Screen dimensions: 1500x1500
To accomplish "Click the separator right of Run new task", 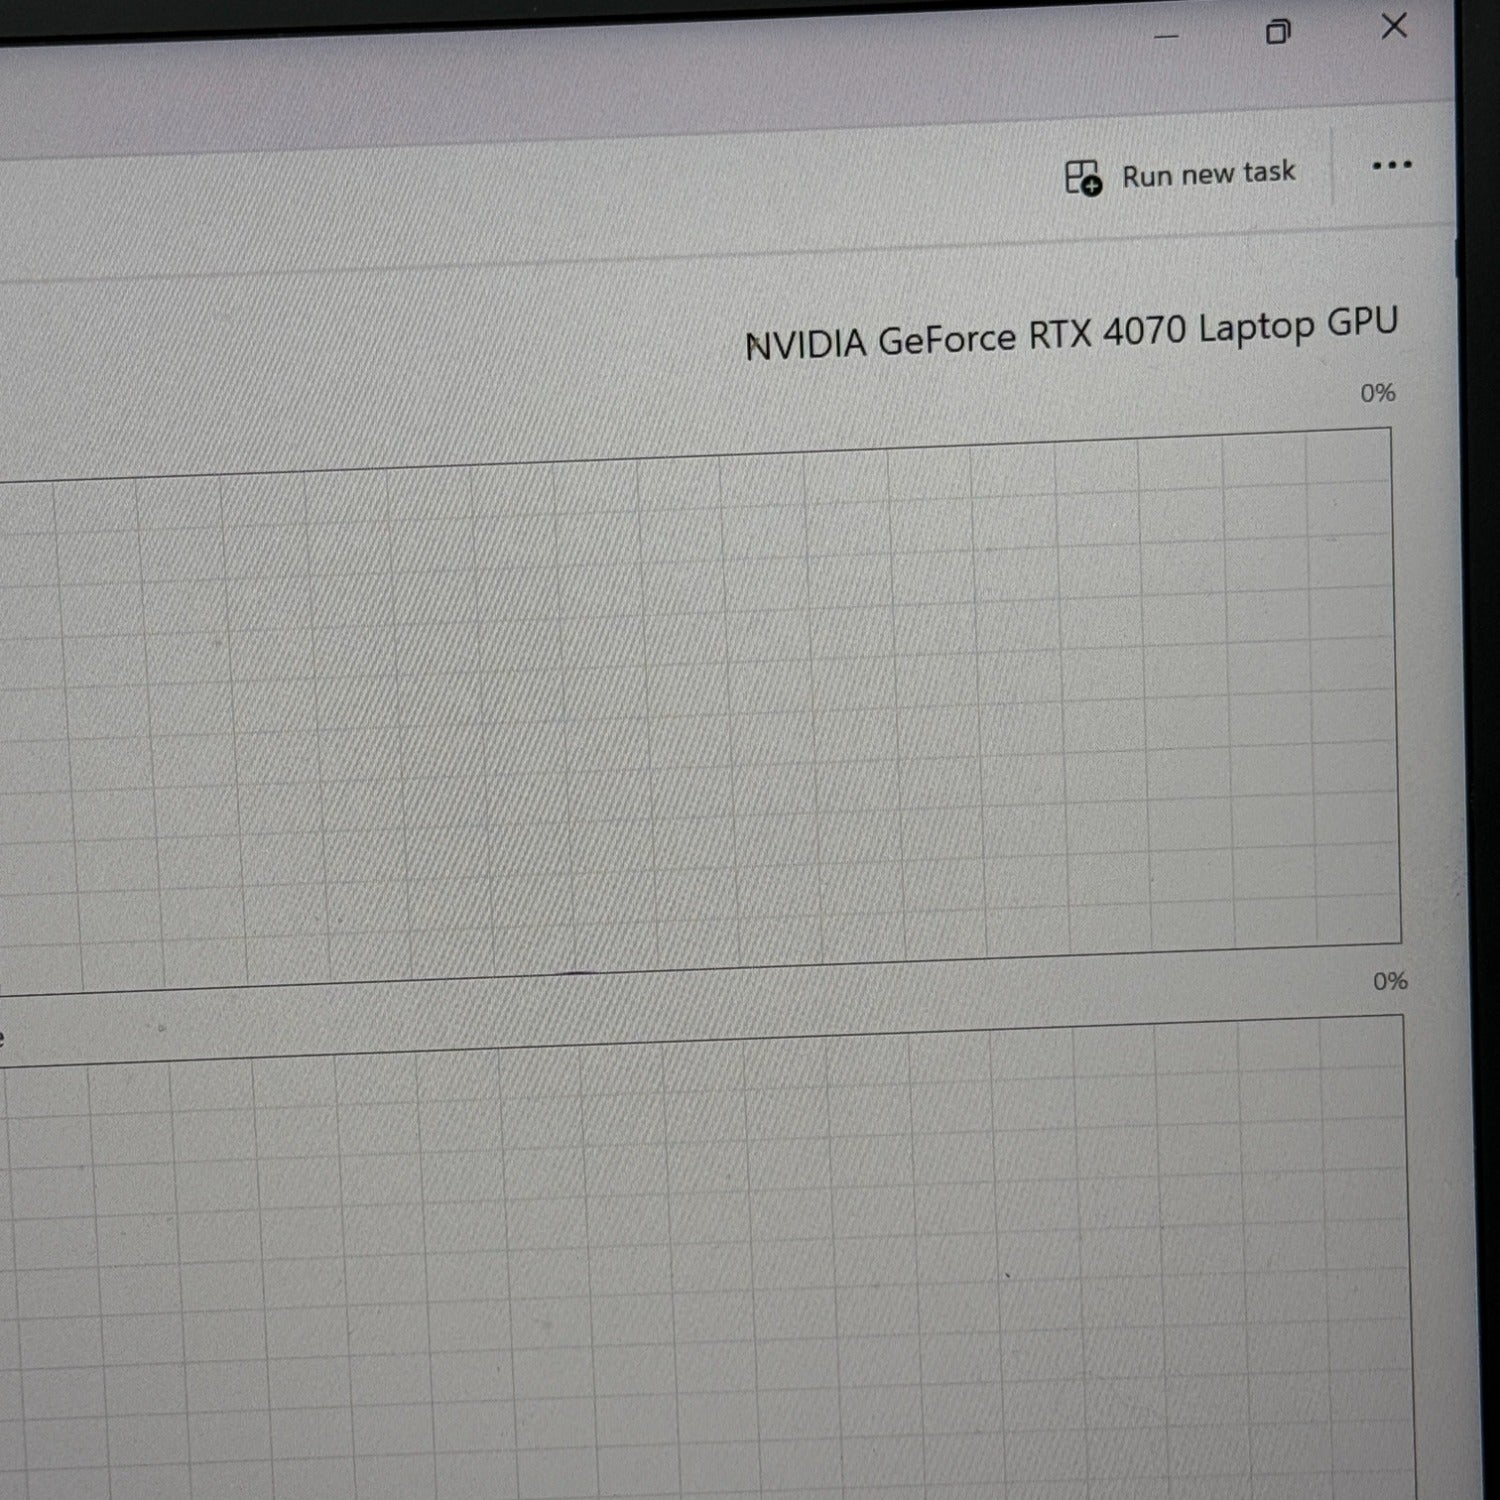I will click(x=1332, y=170).
